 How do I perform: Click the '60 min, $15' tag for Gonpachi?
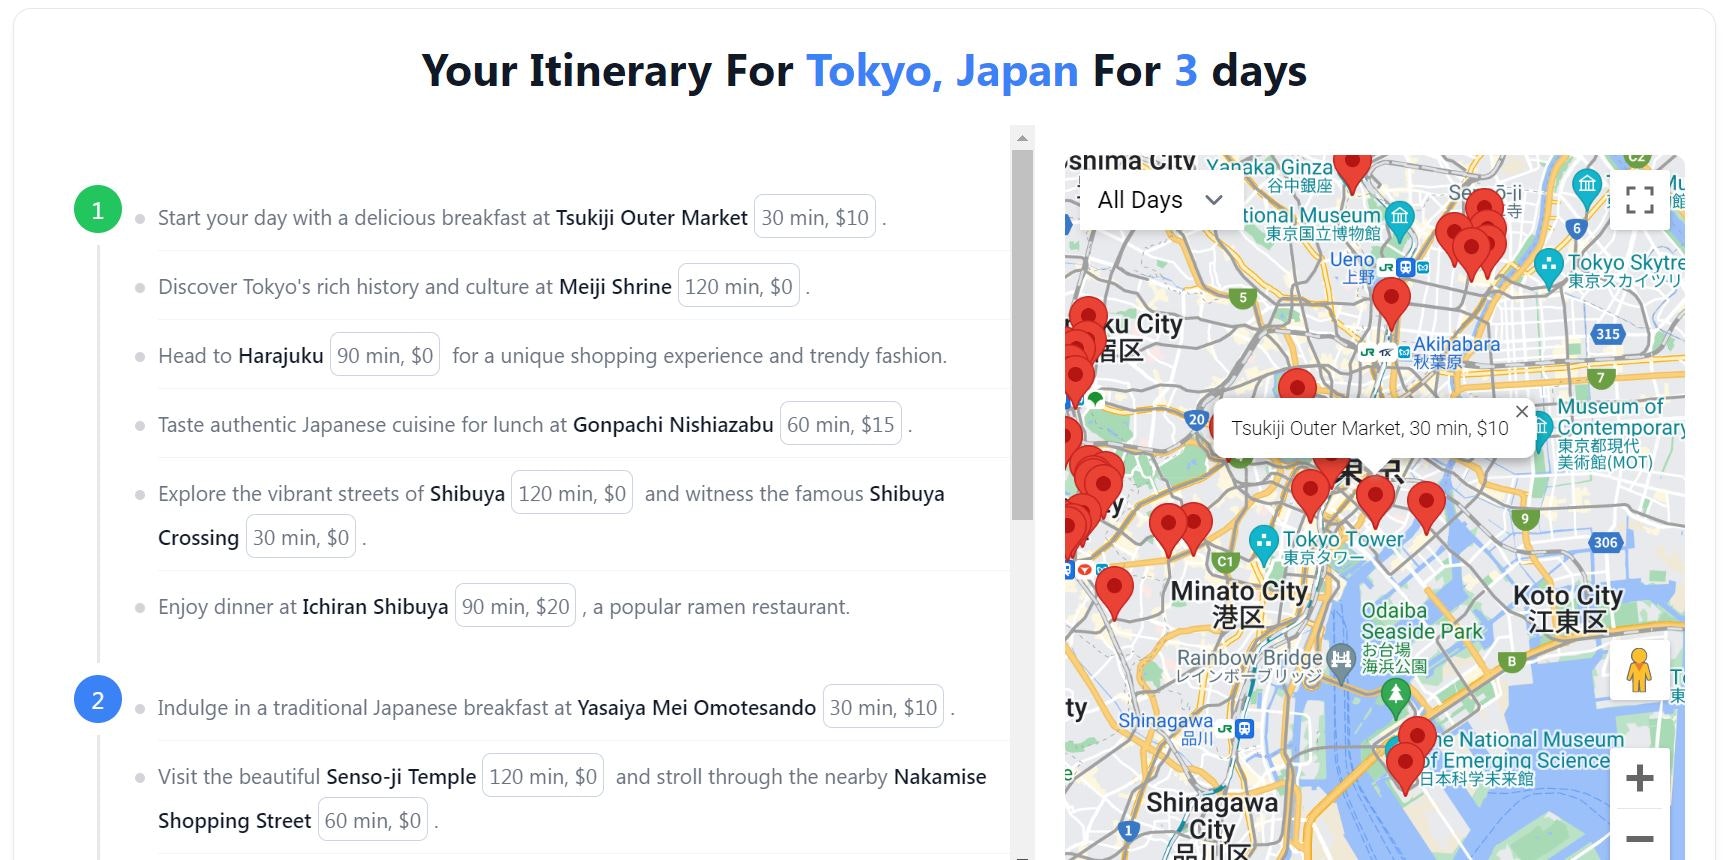(x=840, y=424)
